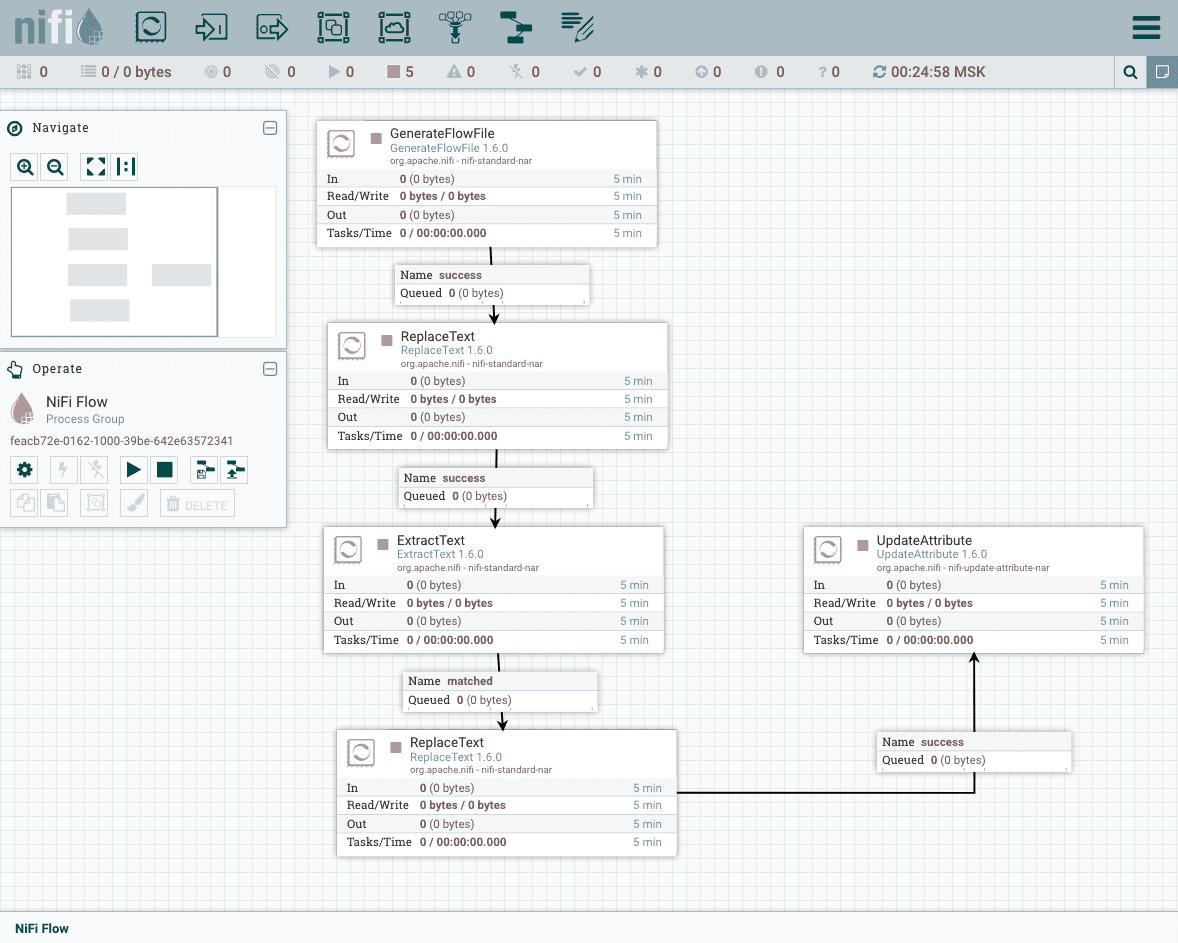The image size is (1178, 943).
Task: Open process group configuration gear
Action: 25,470
